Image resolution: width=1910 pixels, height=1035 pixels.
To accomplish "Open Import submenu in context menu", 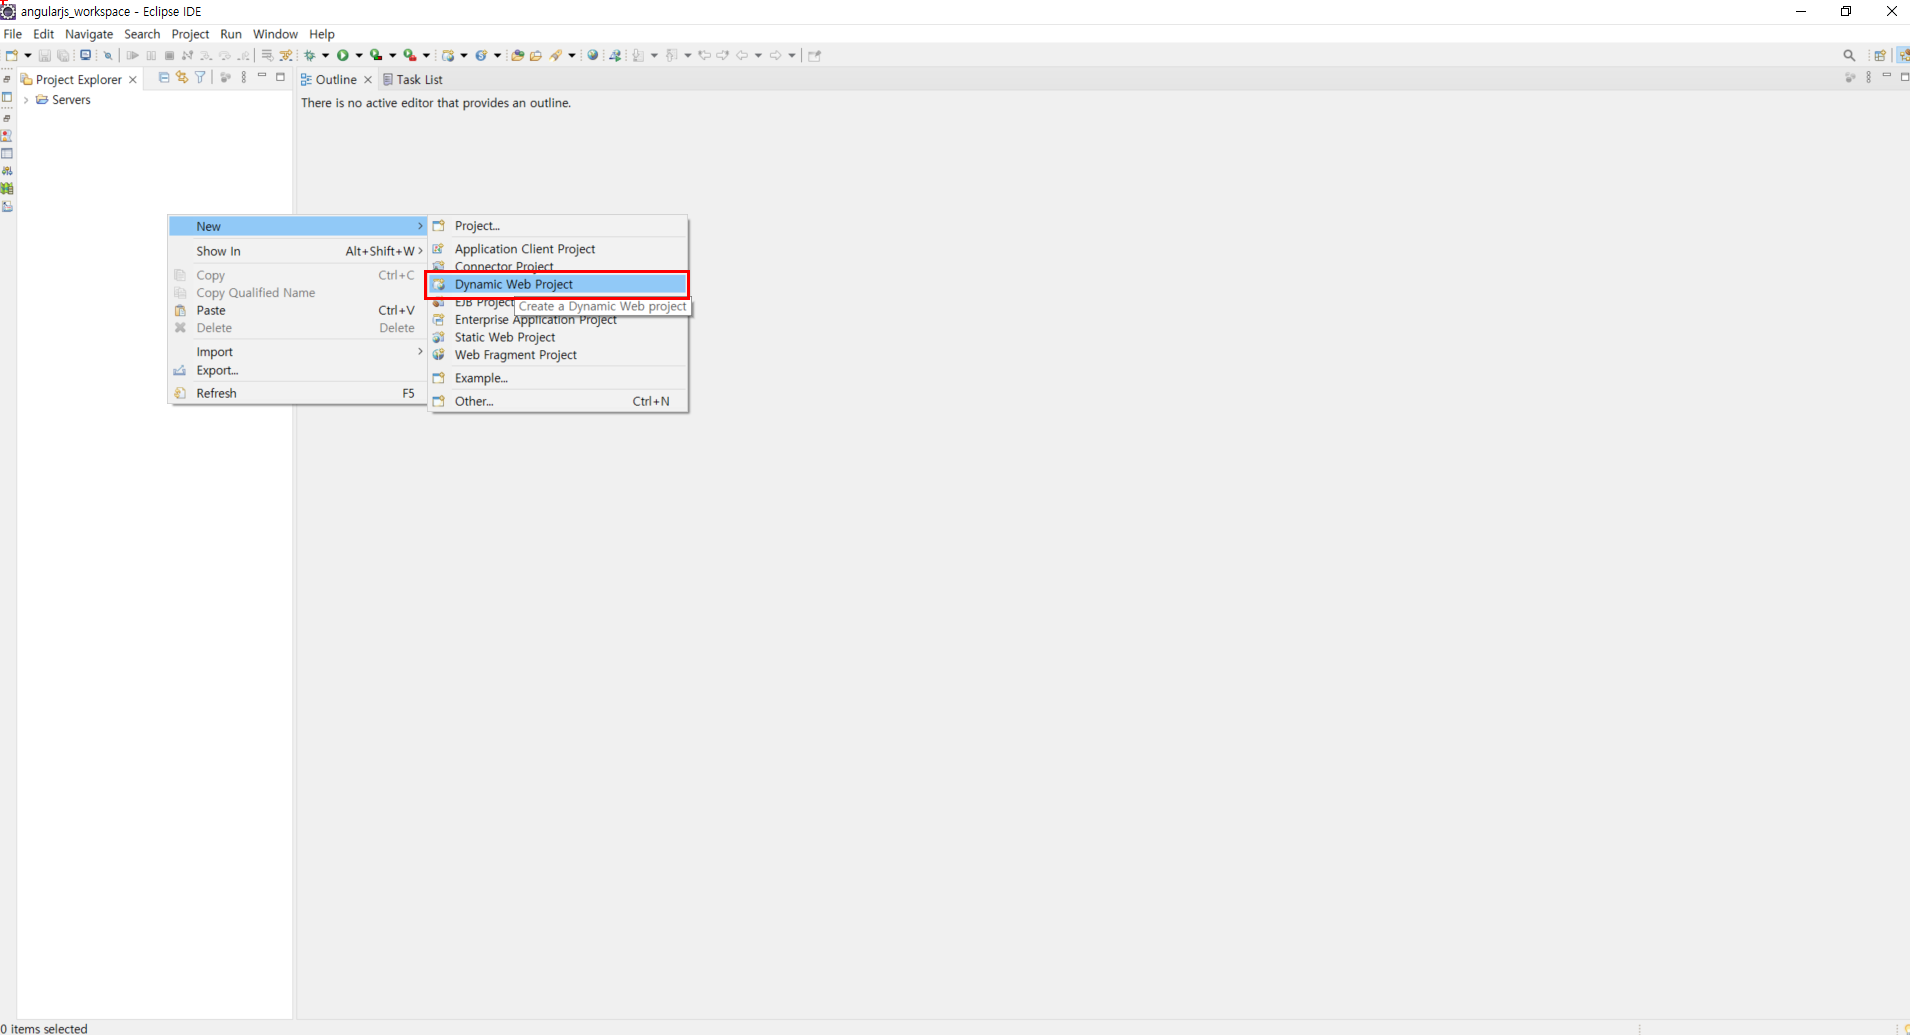I will pos(298,352).
